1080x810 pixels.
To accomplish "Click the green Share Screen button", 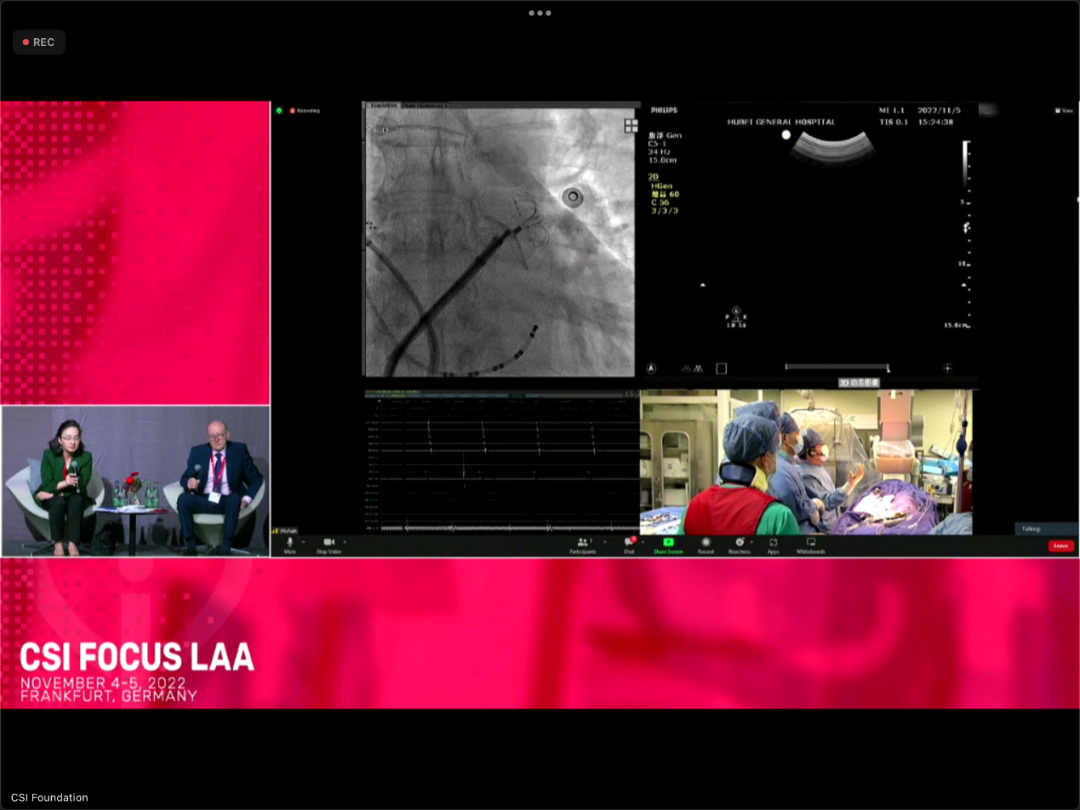I will 668,542.
